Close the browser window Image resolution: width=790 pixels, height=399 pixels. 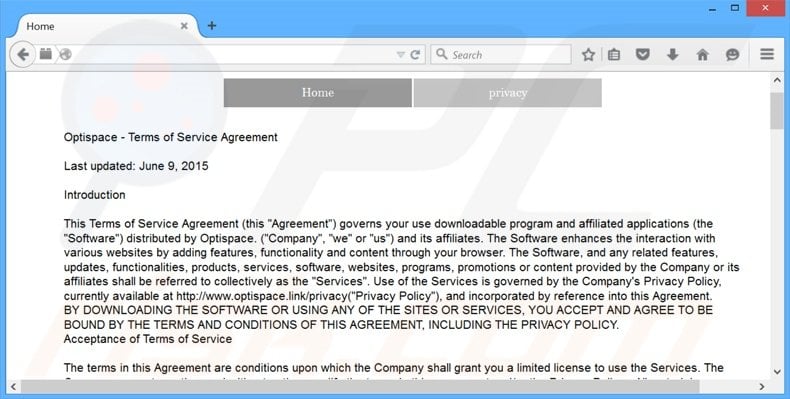pos(766,8)
